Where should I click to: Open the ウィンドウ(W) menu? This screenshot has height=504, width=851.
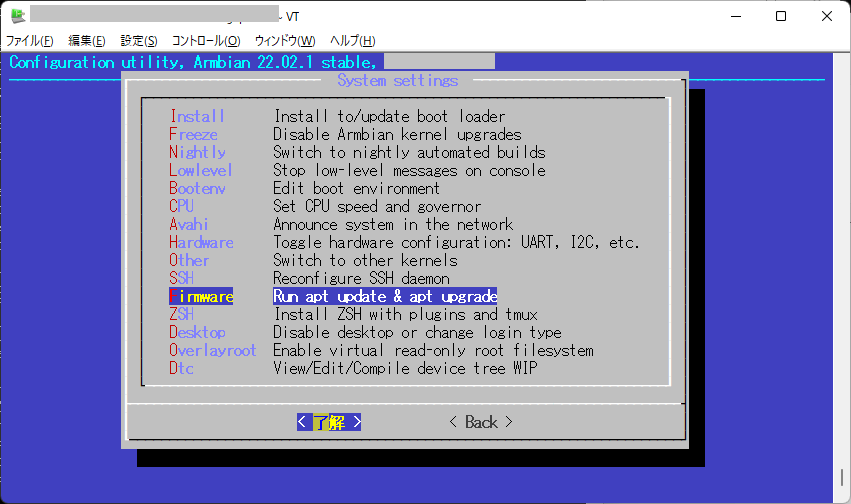click(x=284, y=41)
